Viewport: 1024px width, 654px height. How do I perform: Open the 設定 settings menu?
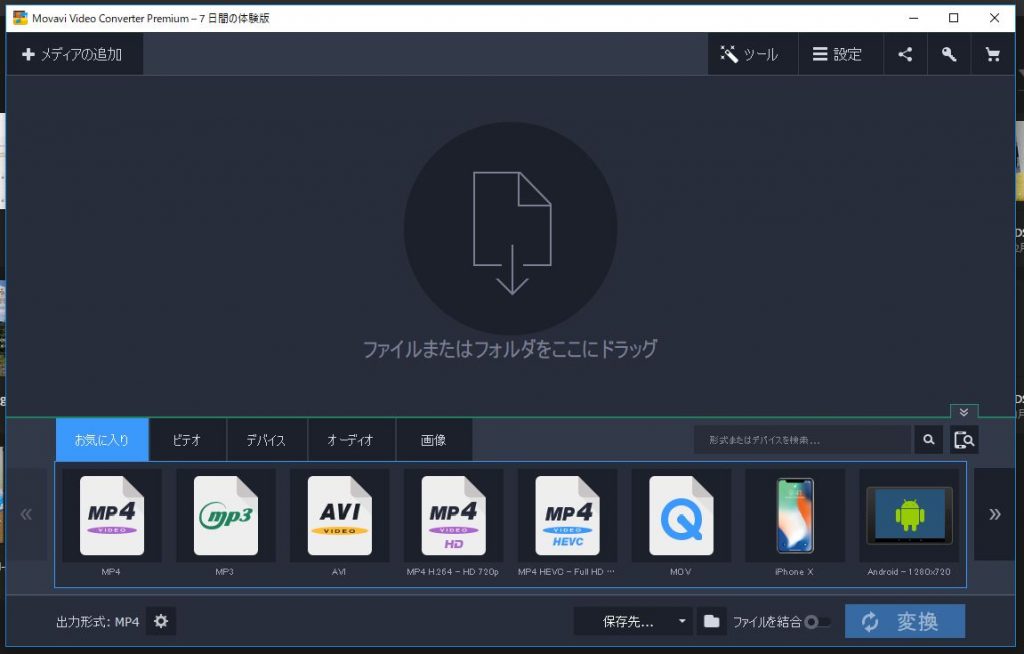tap(839, 54)
